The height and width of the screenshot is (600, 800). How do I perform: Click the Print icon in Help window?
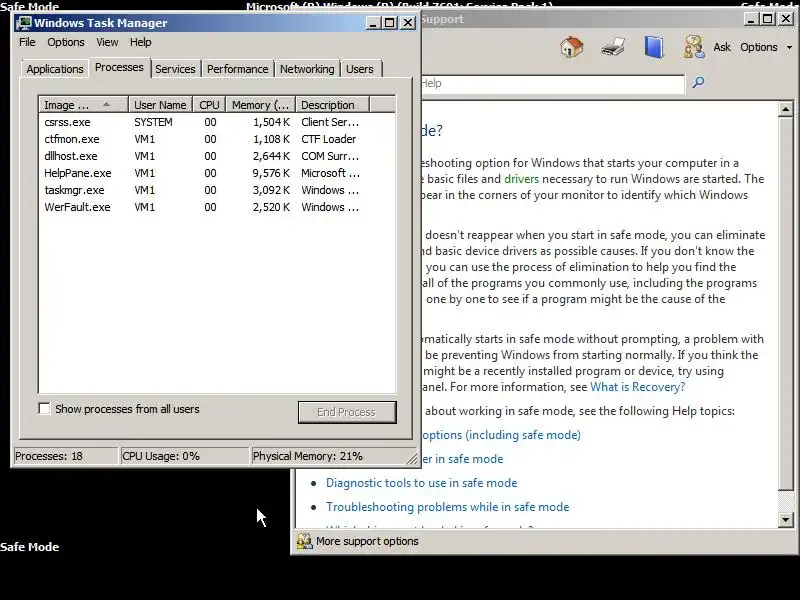coord(613,47)
